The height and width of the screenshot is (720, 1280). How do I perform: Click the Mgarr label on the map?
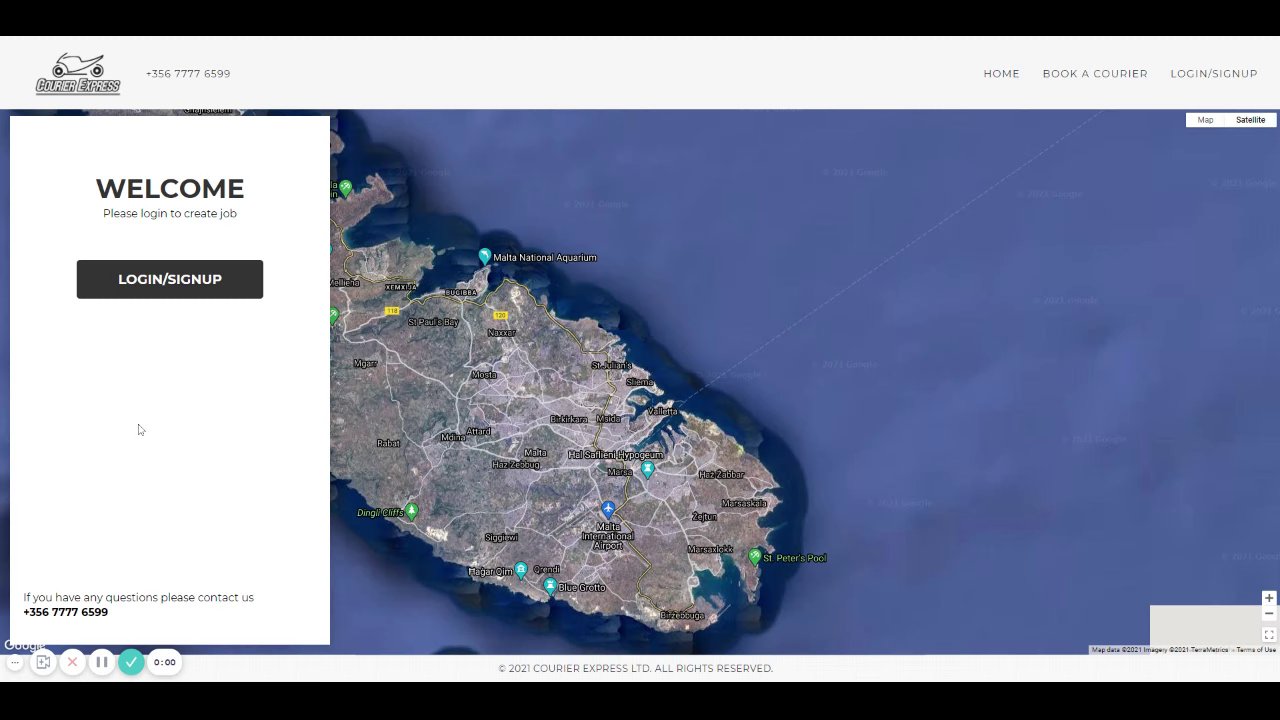tap(365, 363)
